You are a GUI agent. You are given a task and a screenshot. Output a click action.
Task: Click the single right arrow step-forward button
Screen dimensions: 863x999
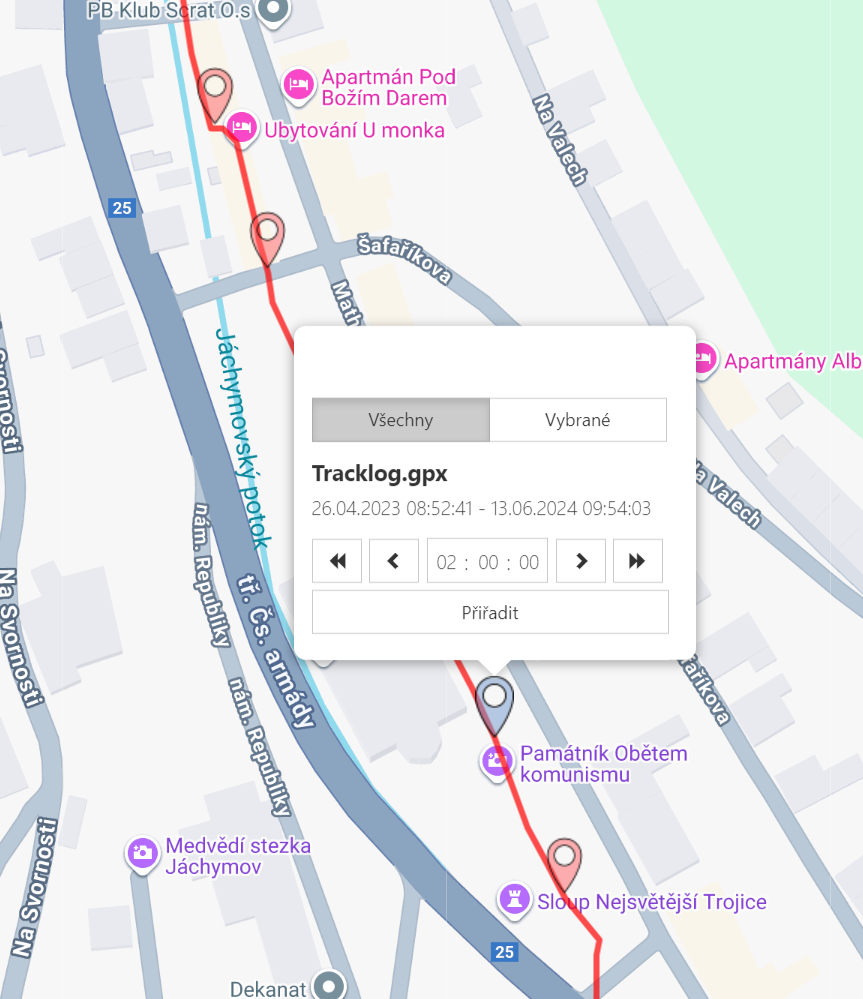click(581, 561)
